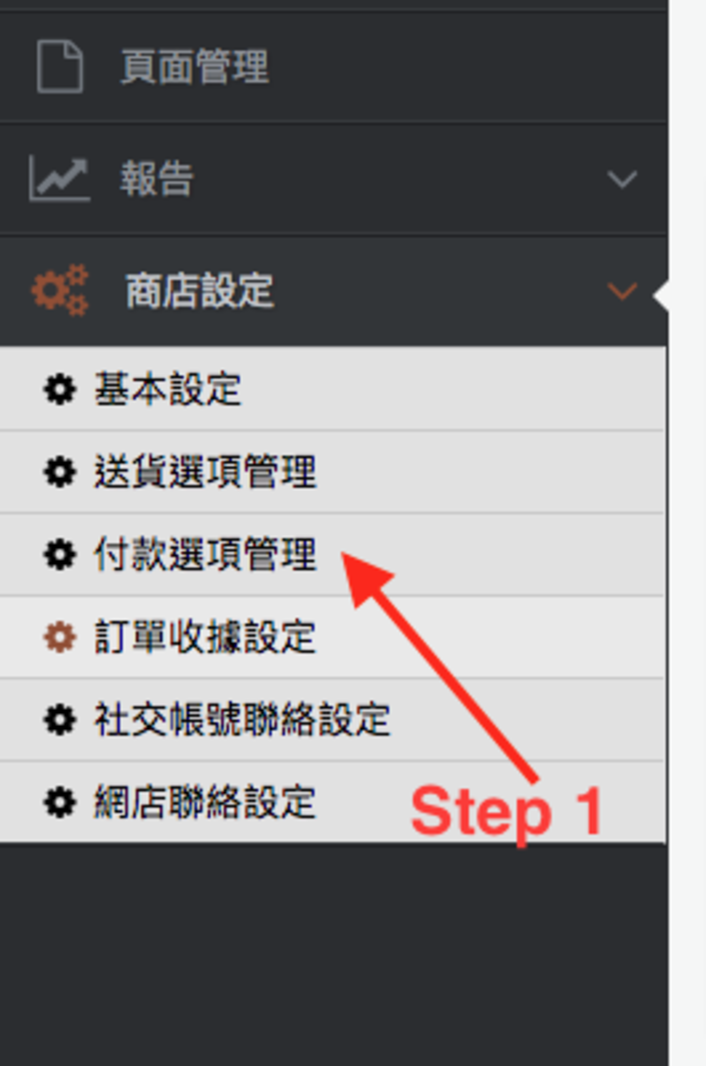Open the 頁面管理 menu item
Screen dimensions: 706x1066
click(333, 67)
